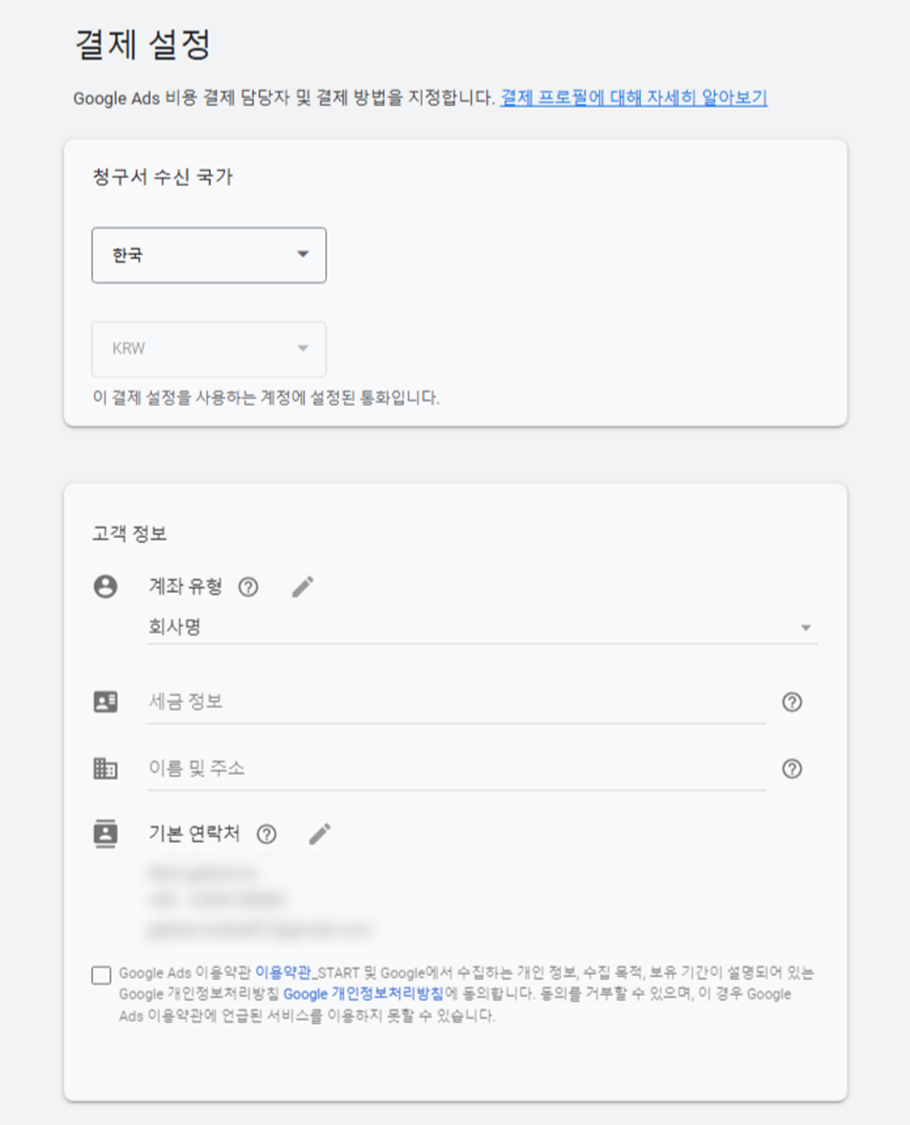
Task: Check the Google Ads 이용약관 agreement checkbox
Action: point(101,975)
